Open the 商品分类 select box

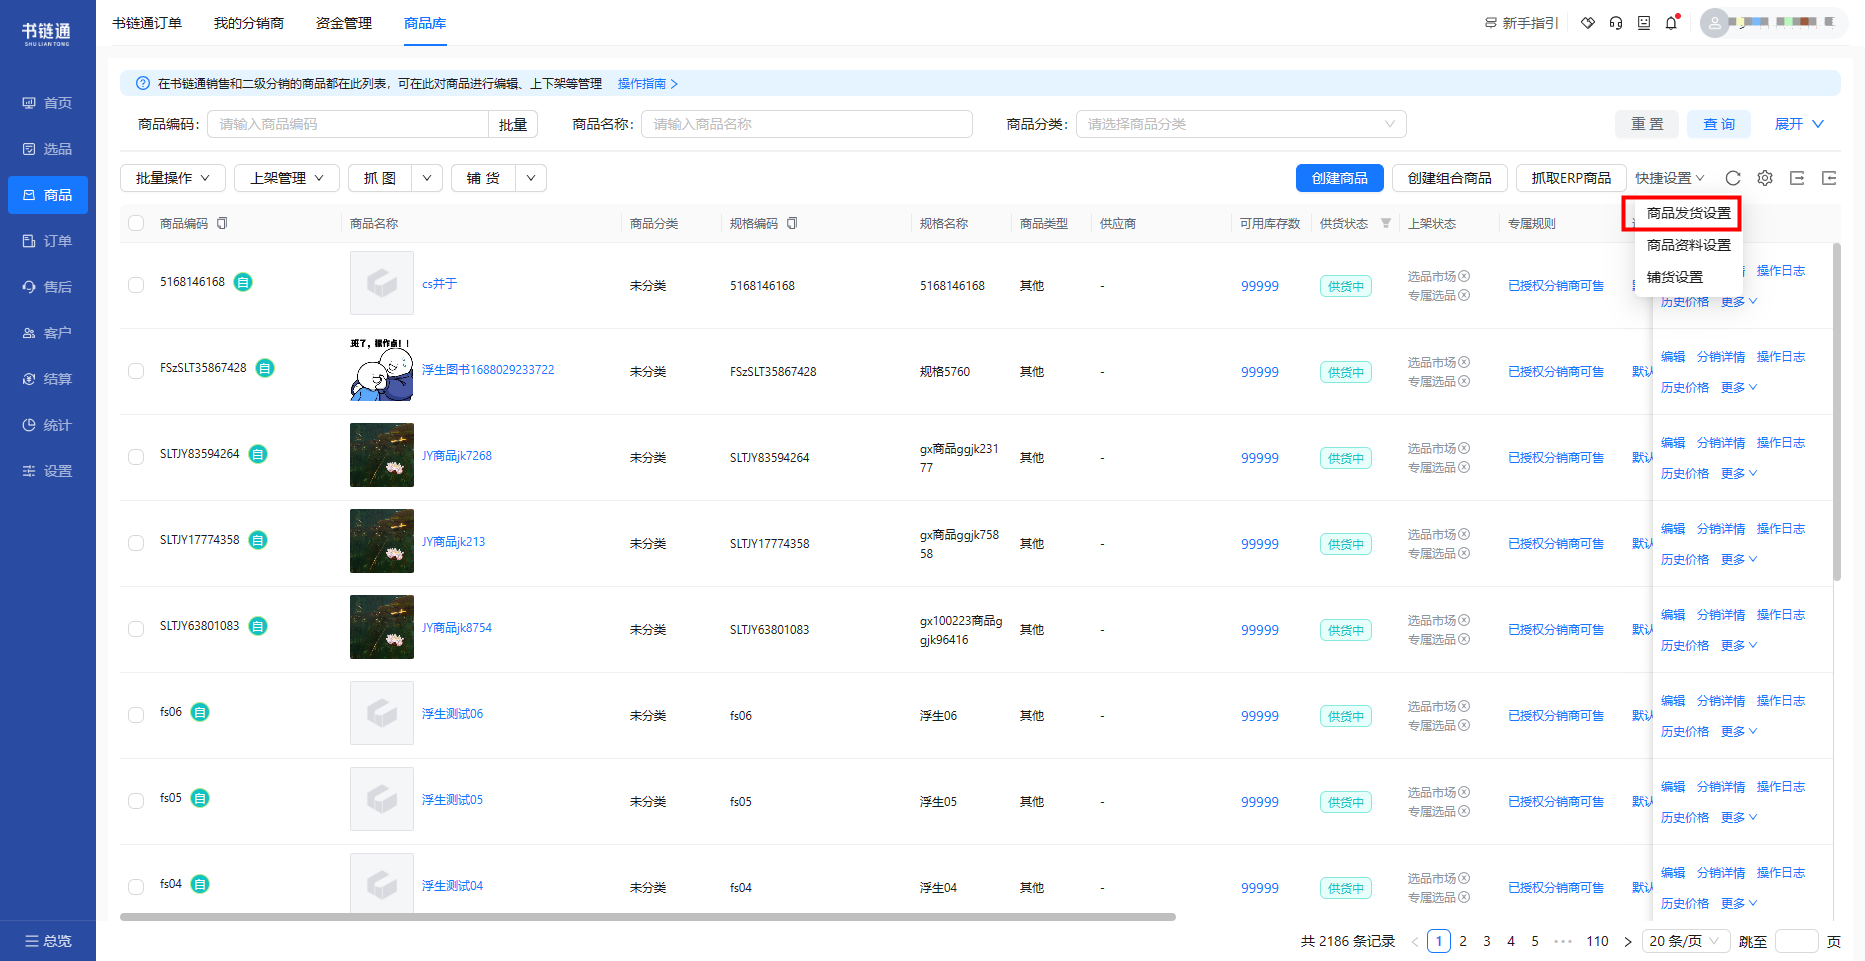(1241, 124)
